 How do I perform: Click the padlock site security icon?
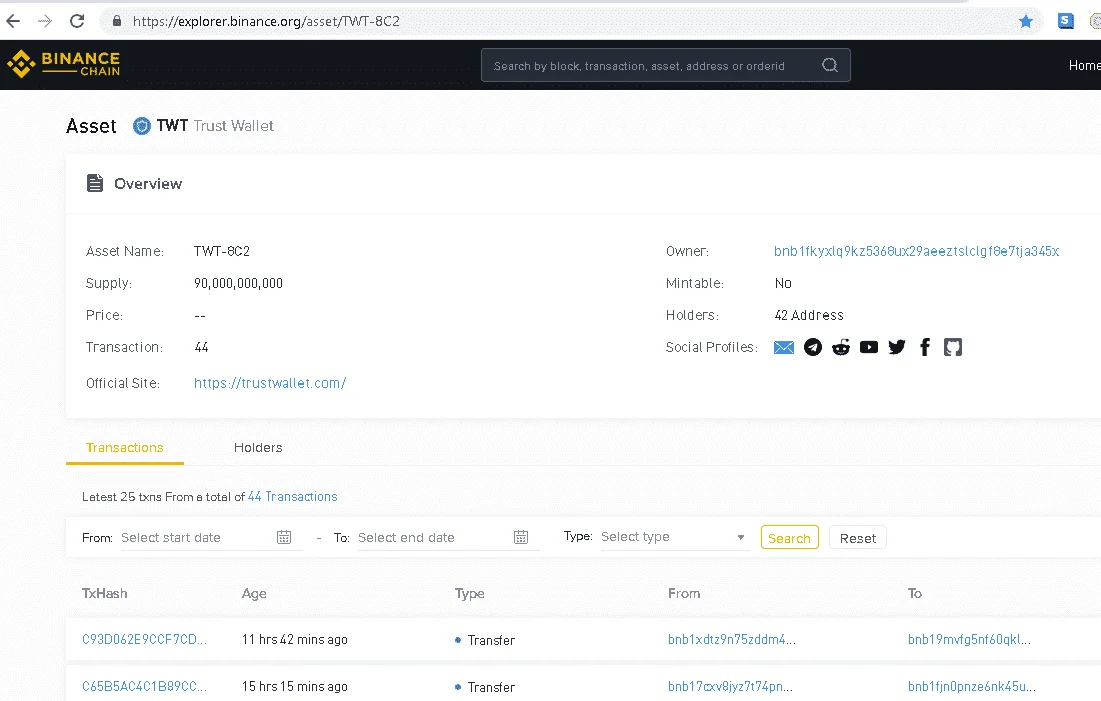117,21
